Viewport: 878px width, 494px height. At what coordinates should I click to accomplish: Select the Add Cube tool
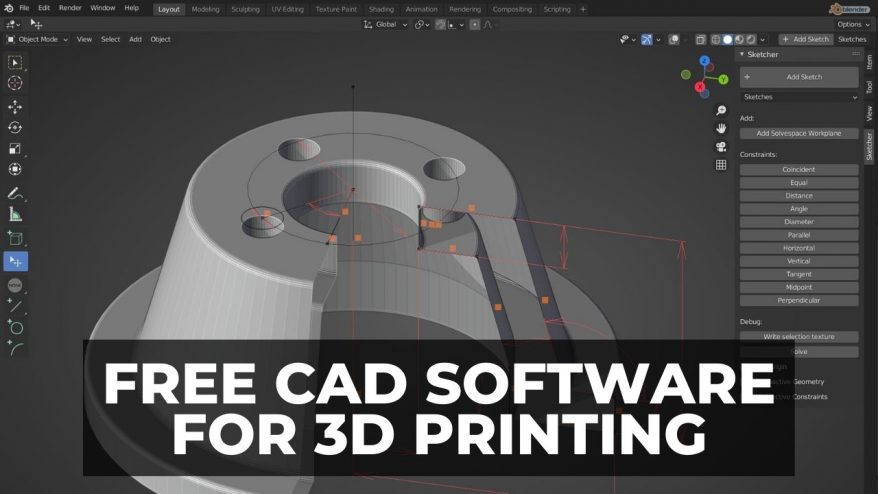pos(15,238)
